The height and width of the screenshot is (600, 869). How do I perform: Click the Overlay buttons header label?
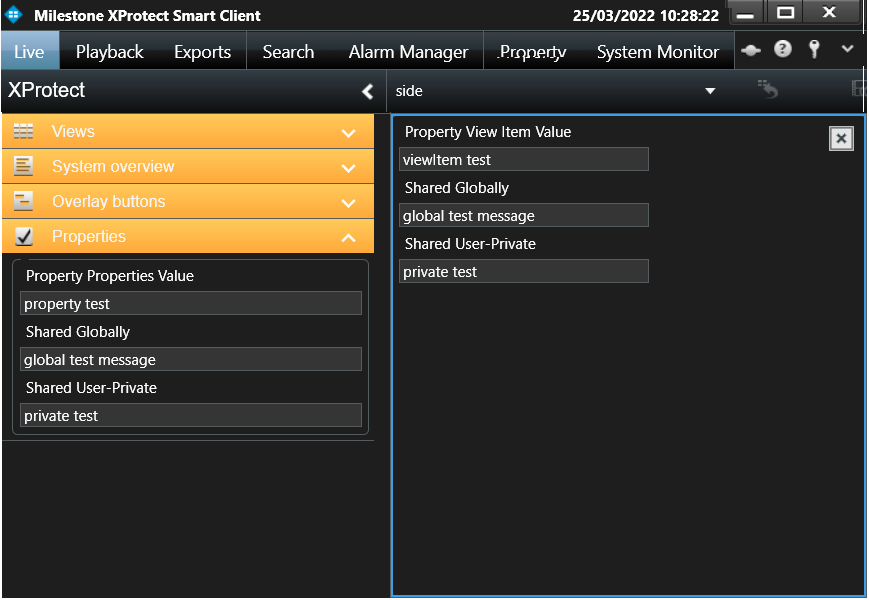(x=109, y=201)
